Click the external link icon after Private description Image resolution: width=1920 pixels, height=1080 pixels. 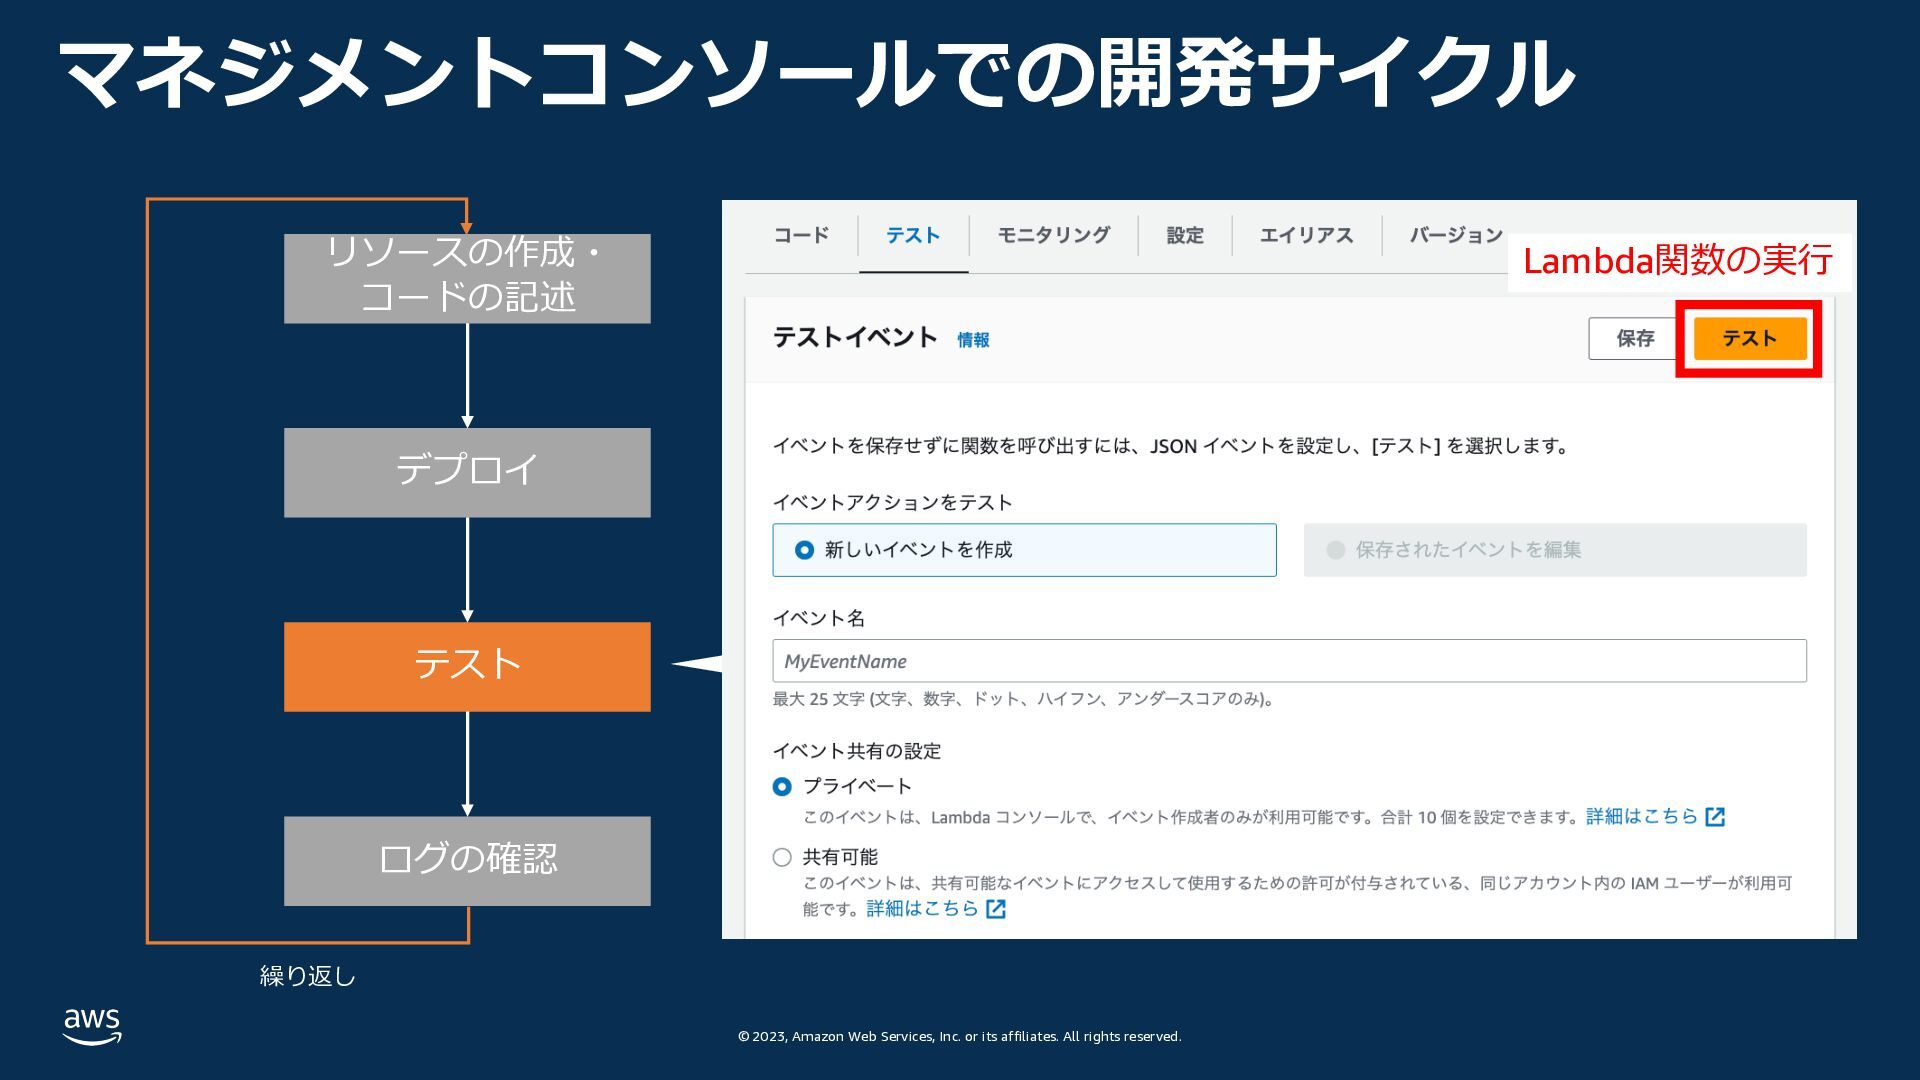click(1715, 817)
